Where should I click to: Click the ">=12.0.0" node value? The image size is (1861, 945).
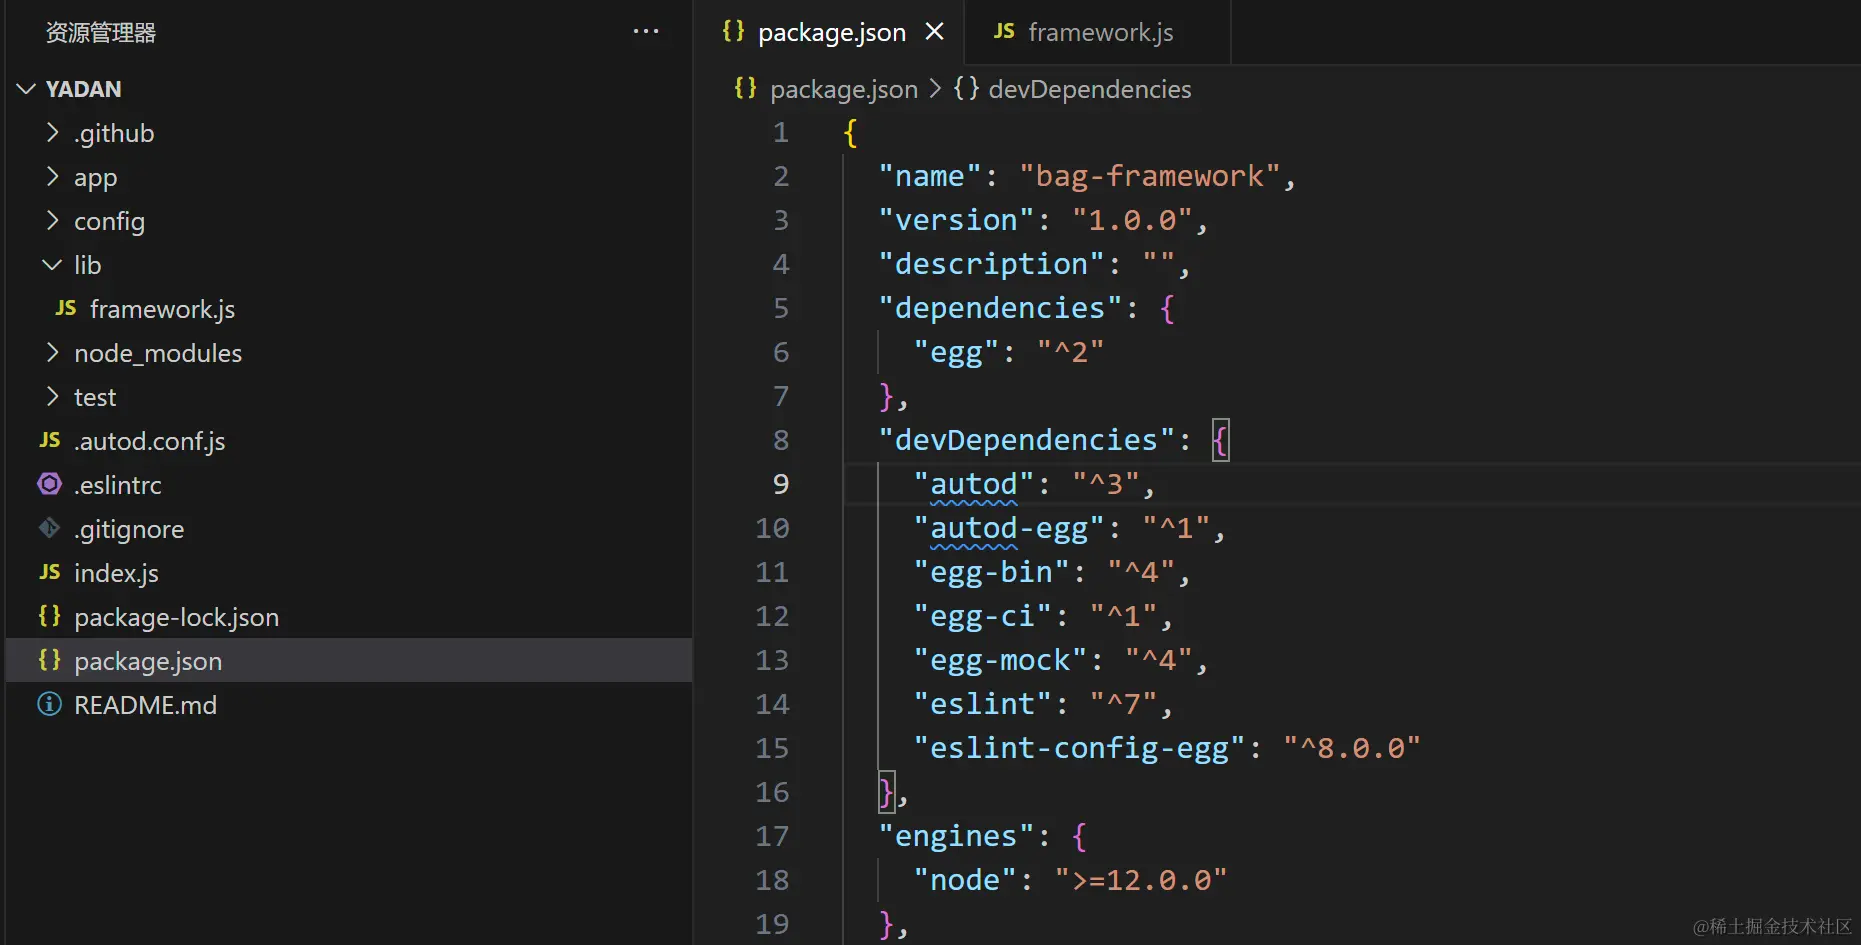click(1141, 880)
